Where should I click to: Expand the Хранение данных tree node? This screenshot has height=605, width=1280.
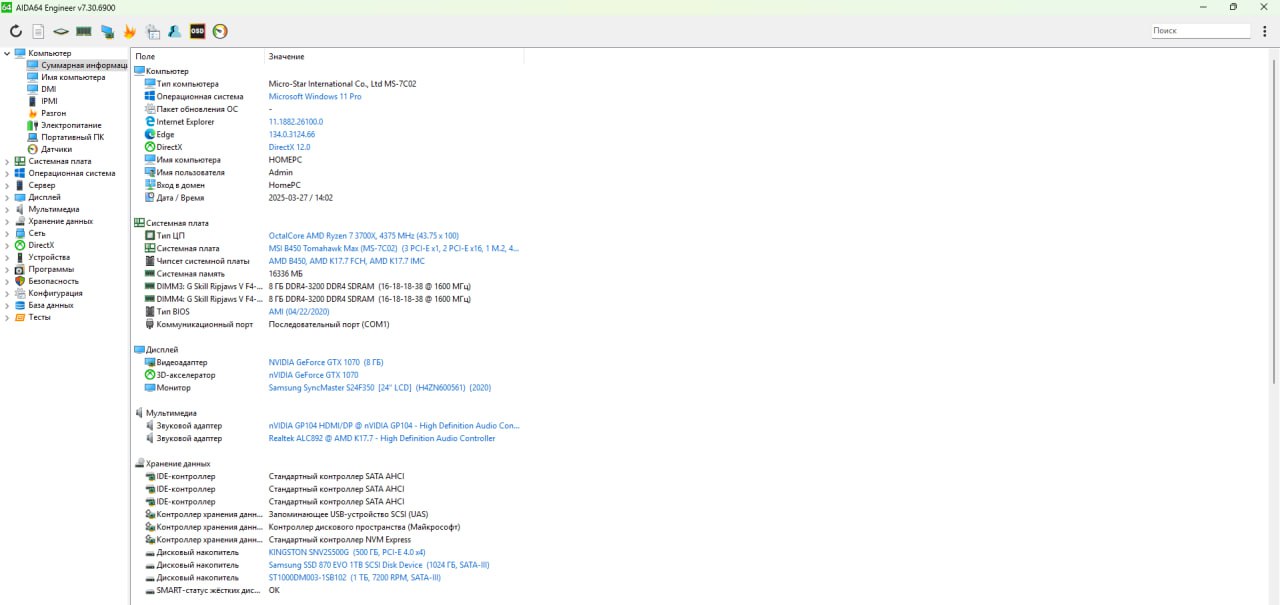pyautogui.click(x=7, y=221)
